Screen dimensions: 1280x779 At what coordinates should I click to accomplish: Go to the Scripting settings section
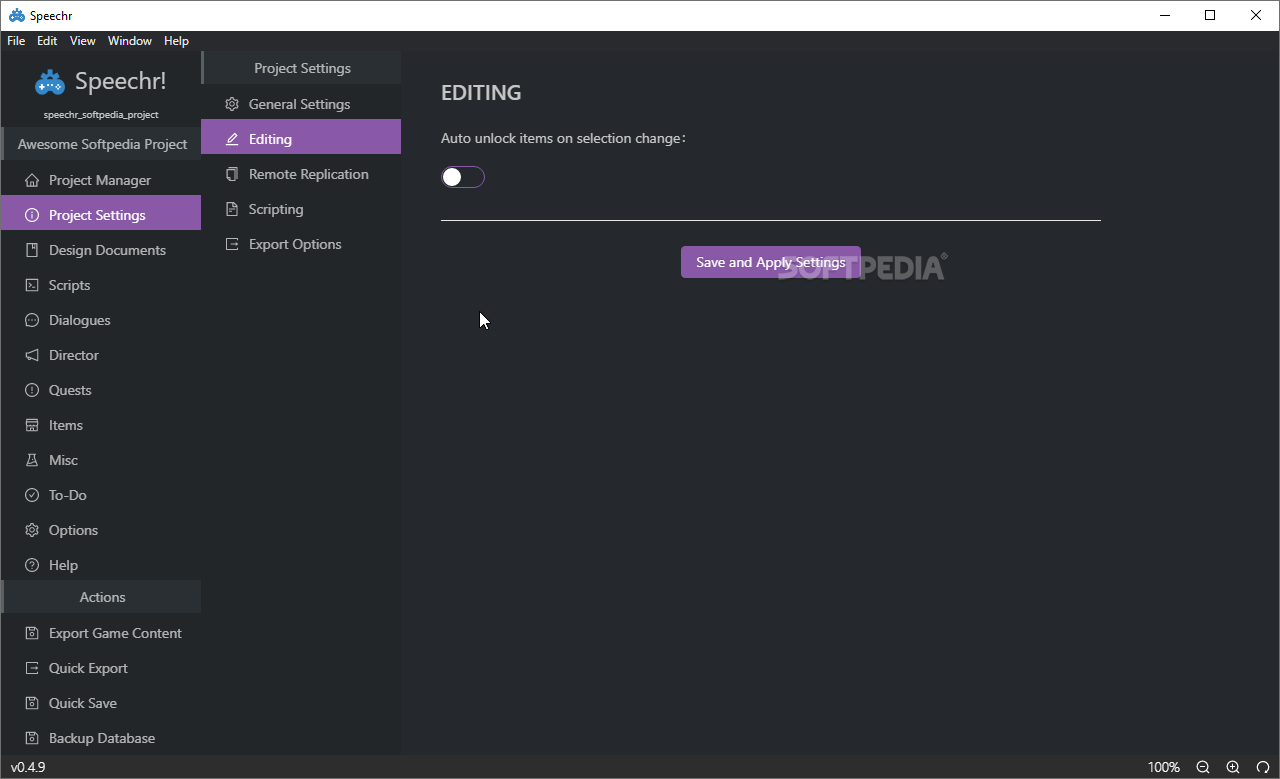[x=301, y=209]
